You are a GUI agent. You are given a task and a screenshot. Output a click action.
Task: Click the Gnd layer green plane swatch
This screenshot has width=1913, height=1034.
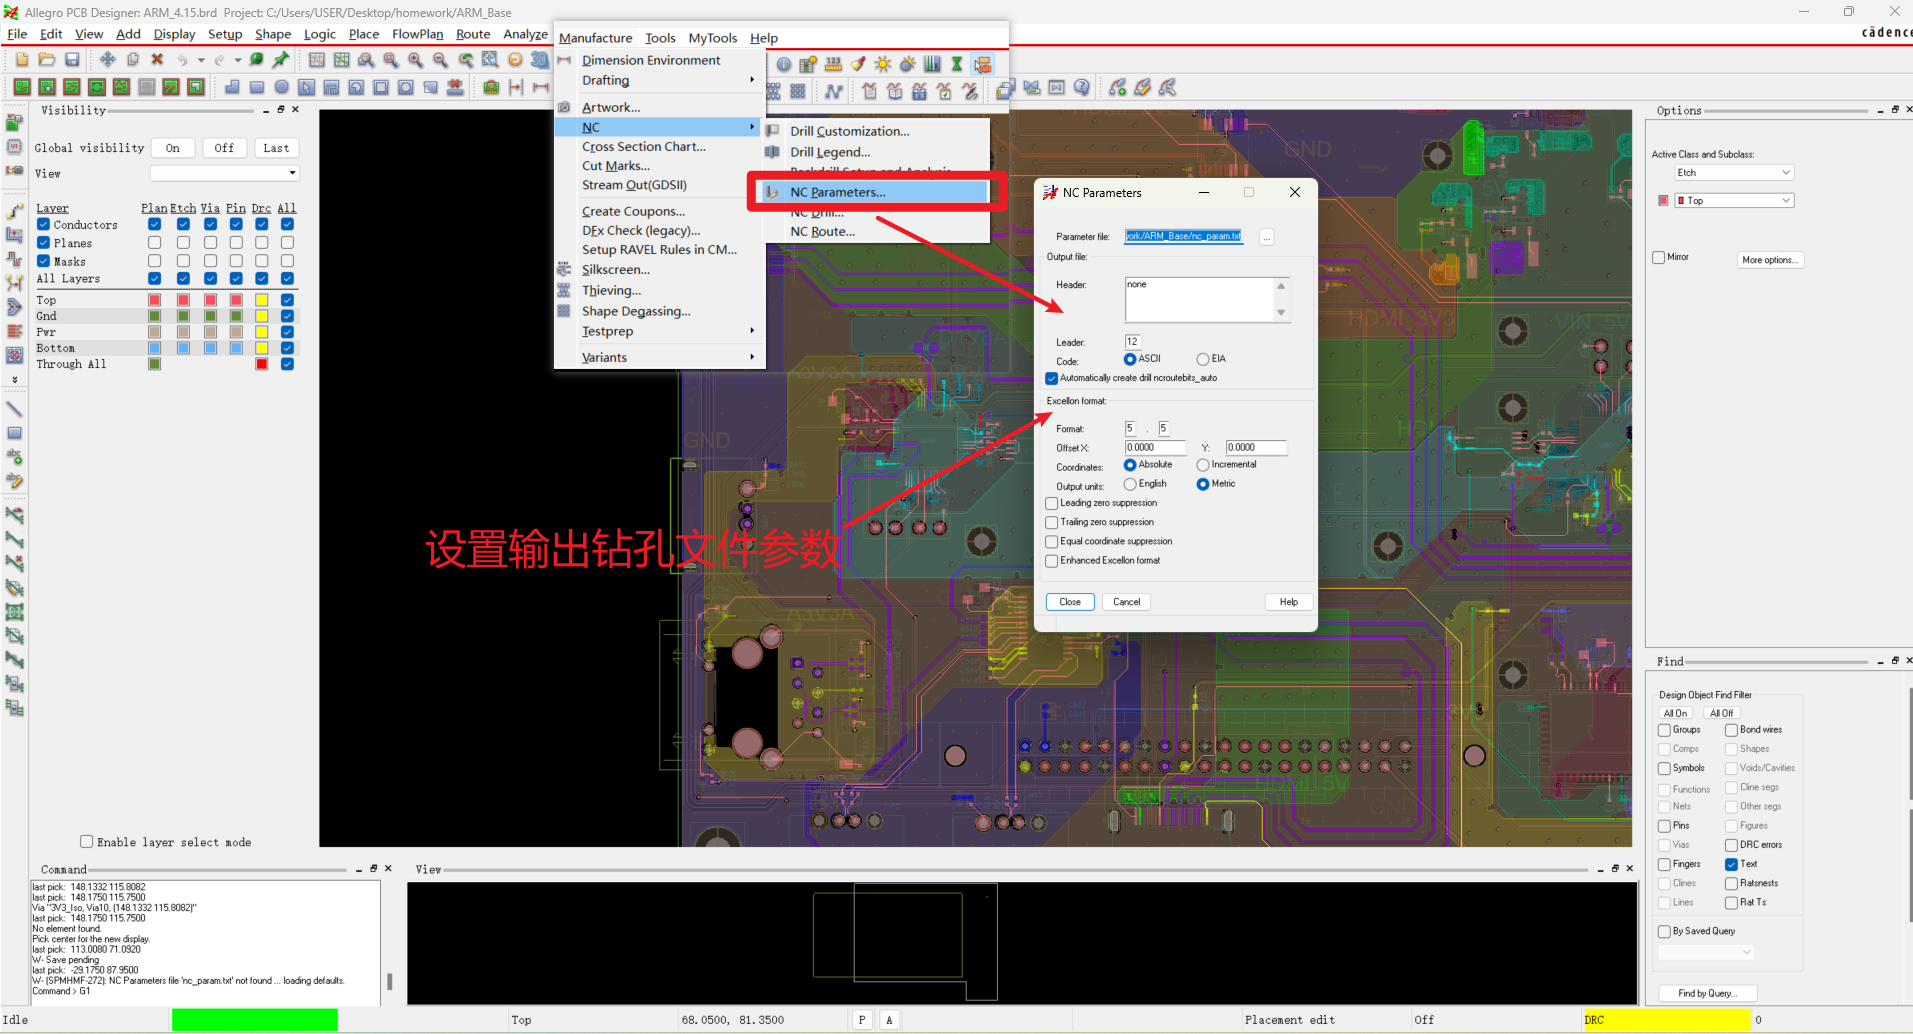154,316
